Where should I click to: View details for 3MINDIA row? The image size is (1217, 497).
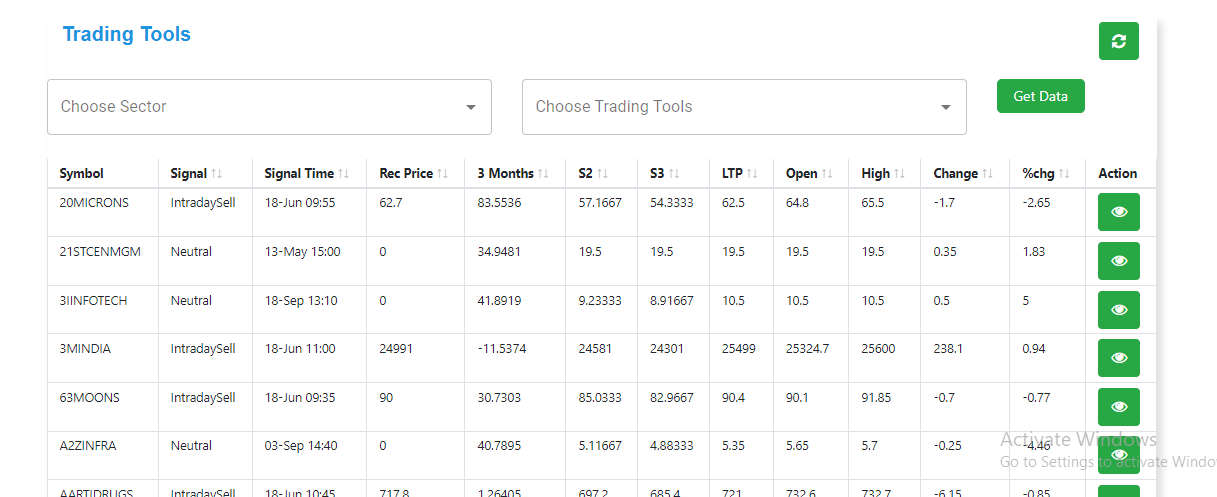(x=1118, y=358)
